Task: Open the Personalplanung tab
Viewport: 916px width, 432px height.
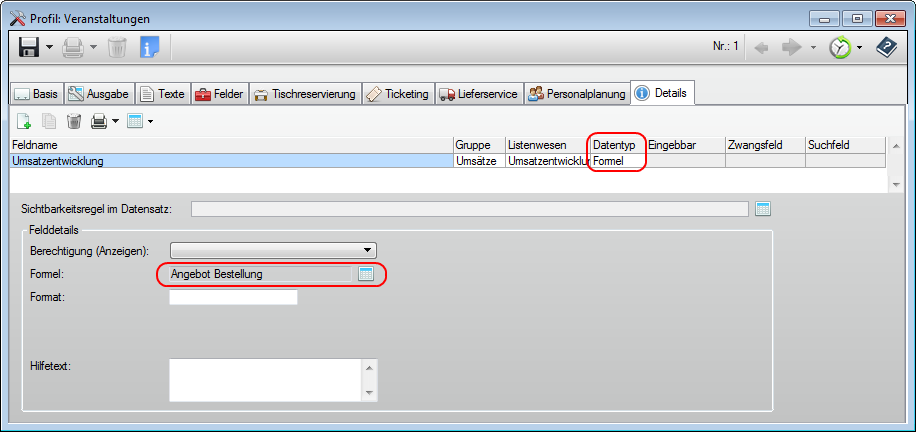Action: pyautogui.click(x=577, y=94)
